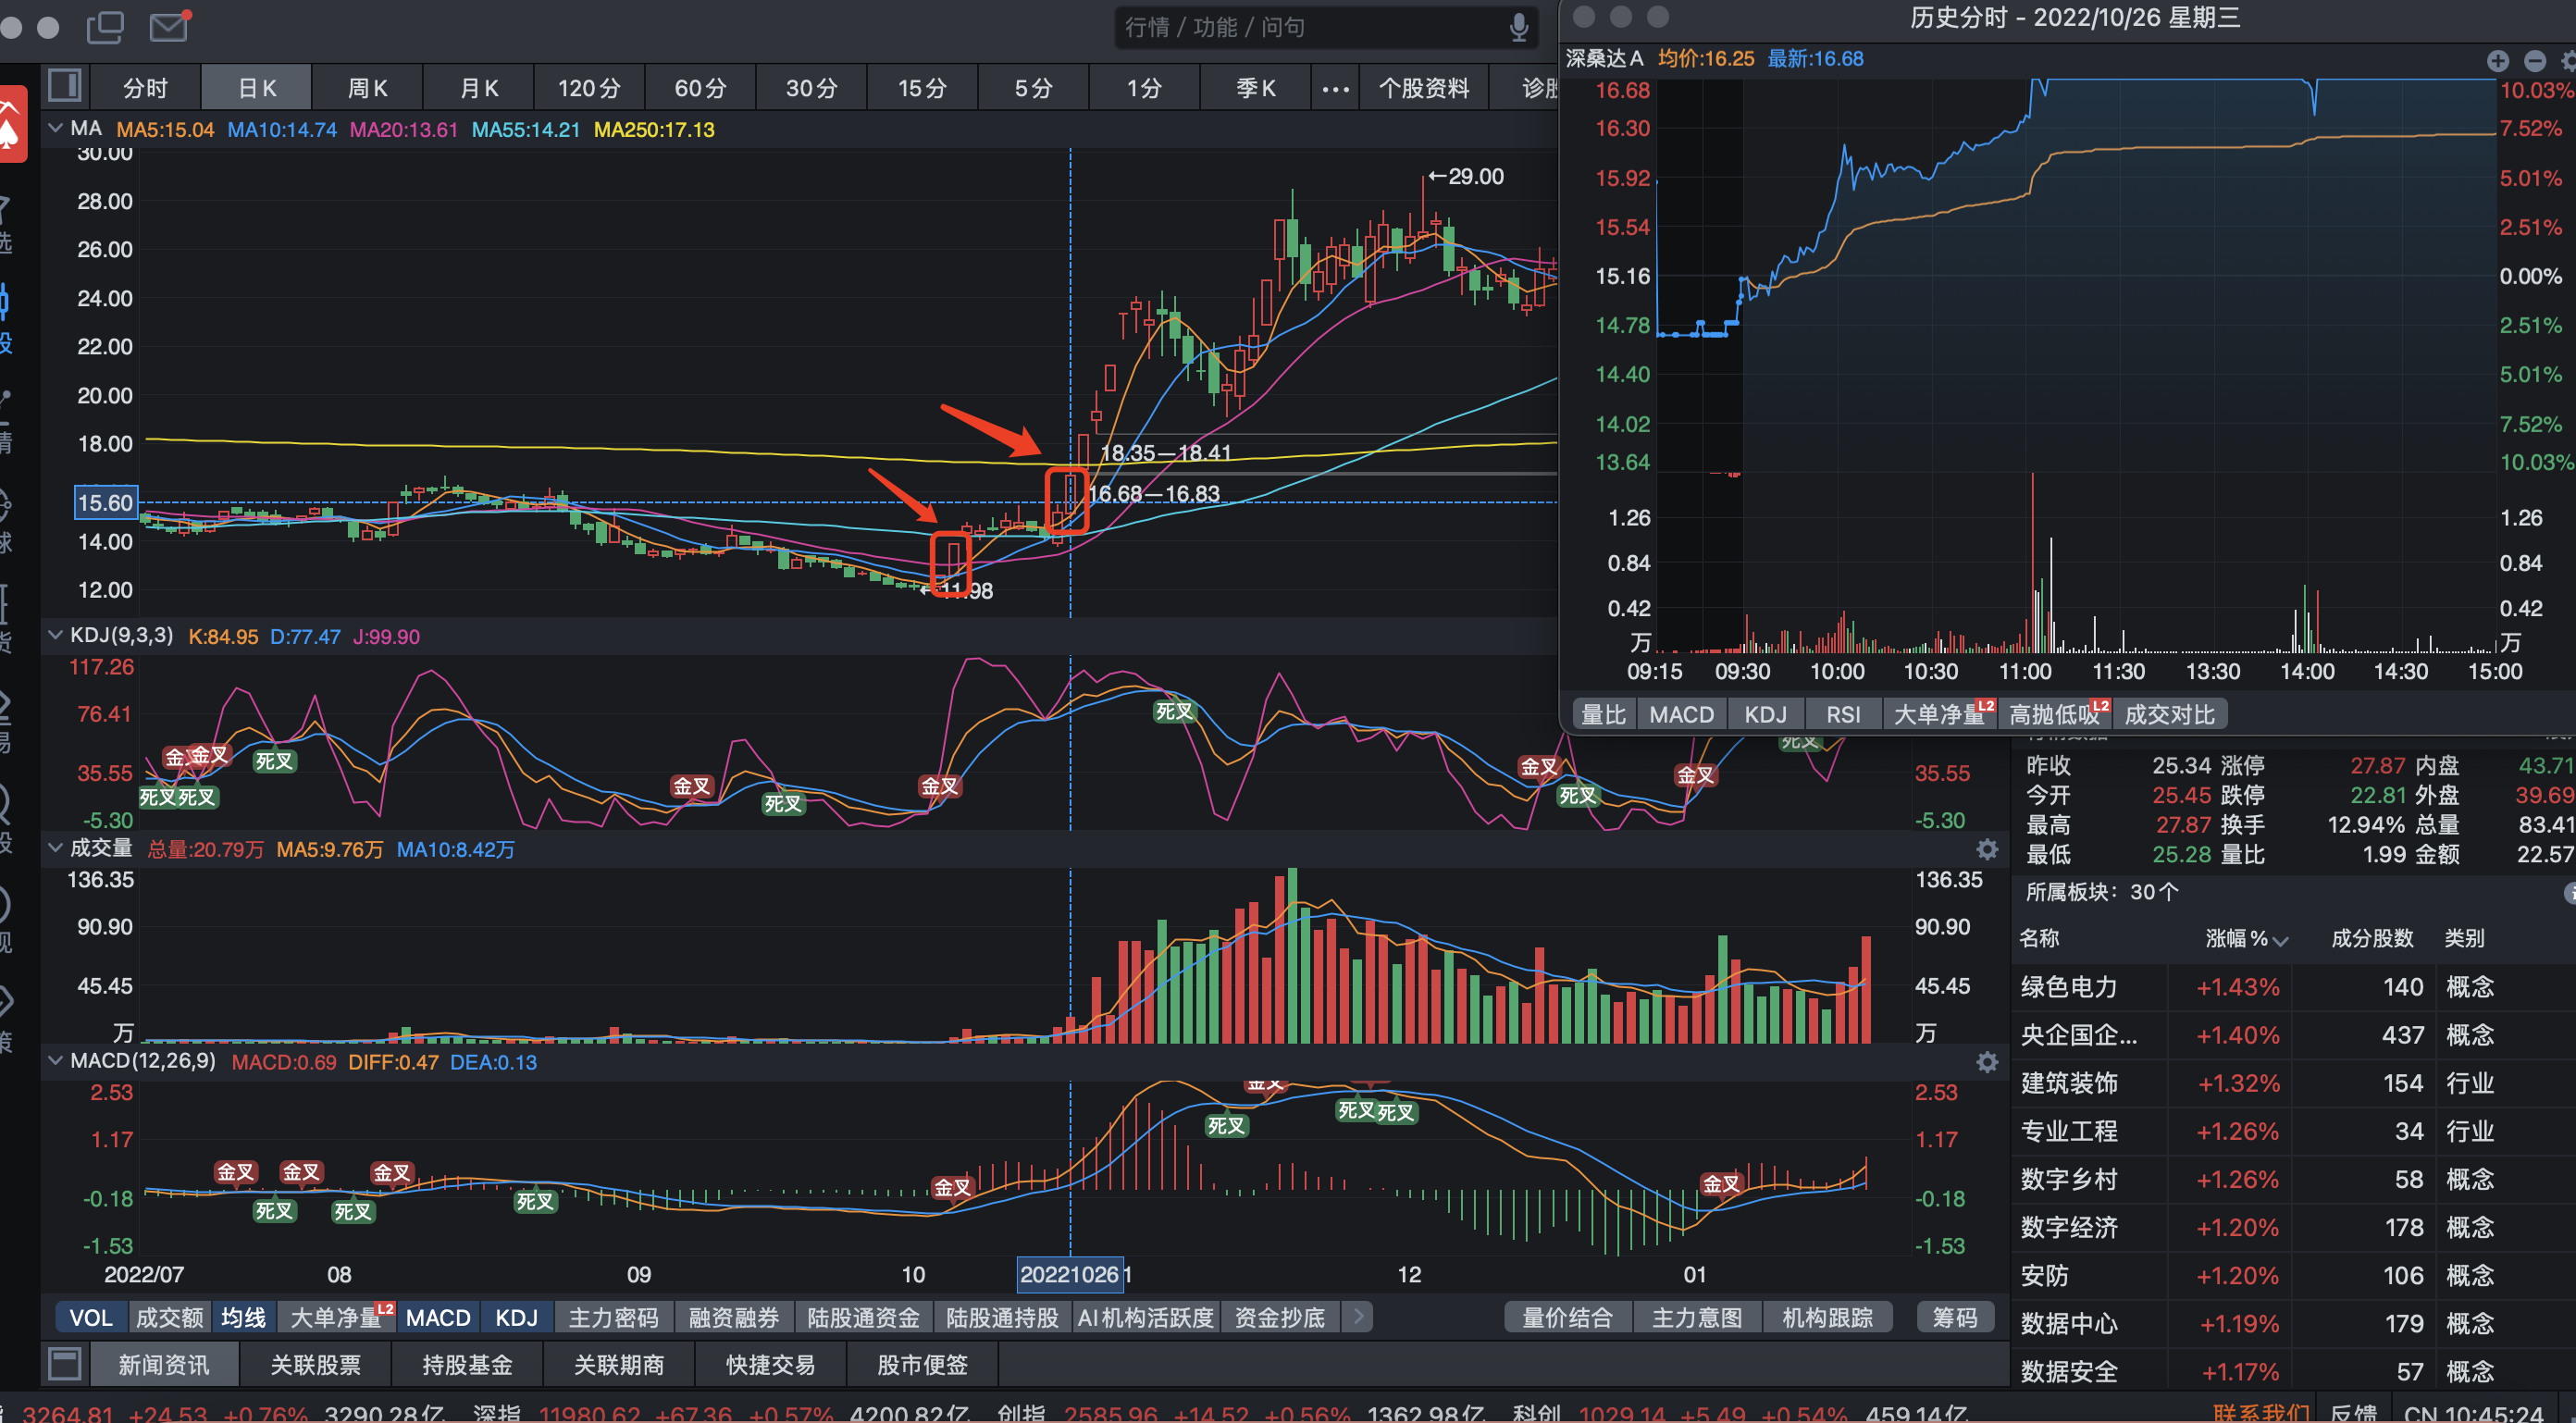Switch to 周K chart tab
The image size is (2576, 1423).
(367, 88)
